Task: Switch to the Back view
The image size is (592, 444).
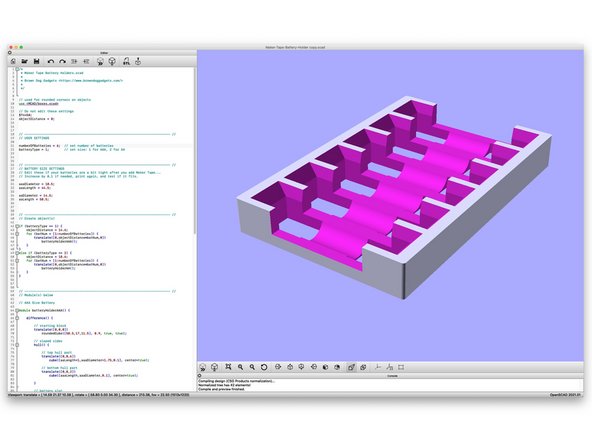Action: (x=337, y=367)
